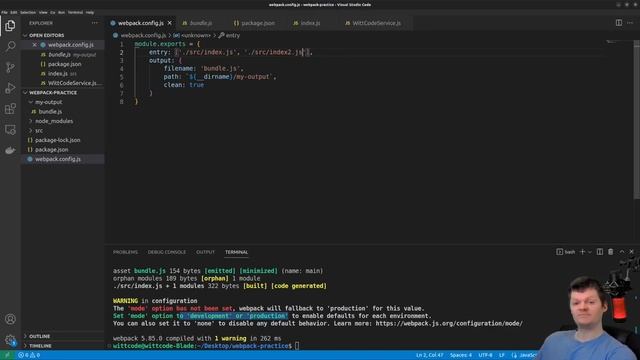Screen dimensions: 640x360
Task: Select webpack.config.js in the file tree
Action: (x=58, y=159)
